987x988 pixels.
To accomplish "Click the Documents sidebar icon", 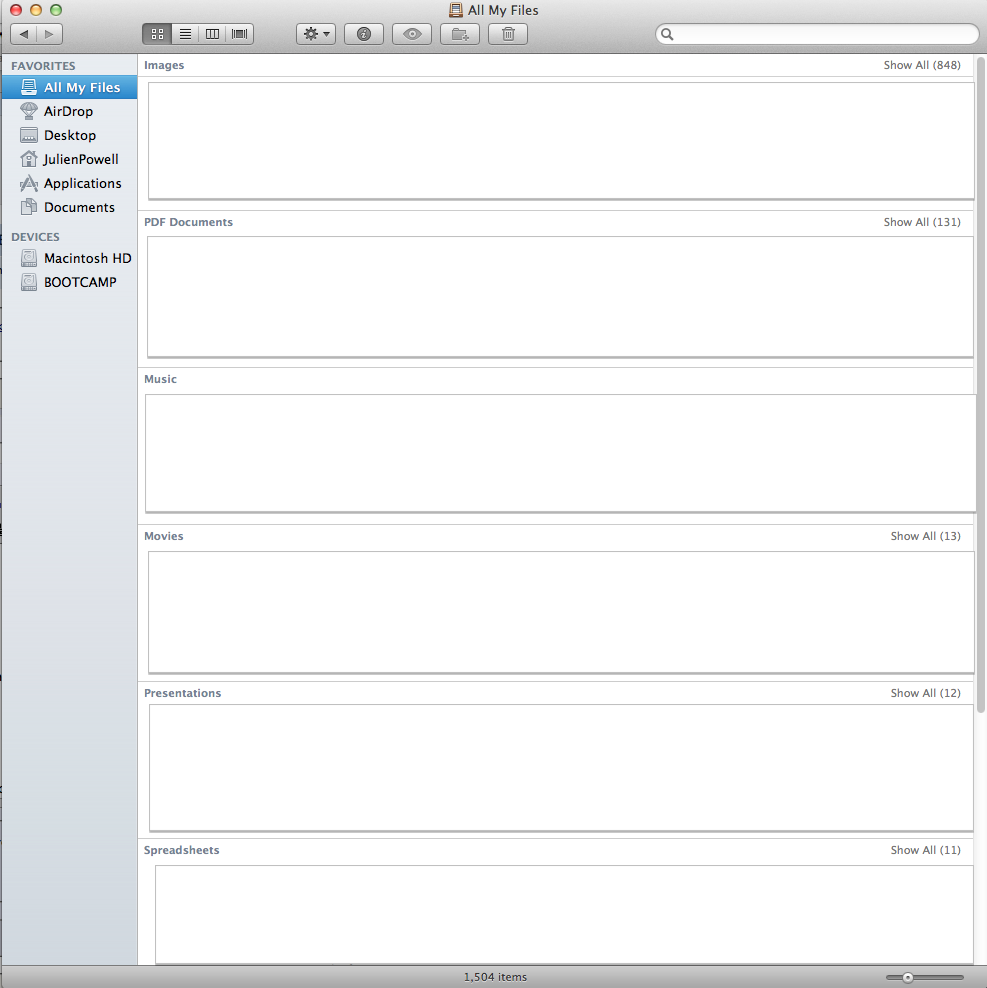I will (x=29, y=207).
